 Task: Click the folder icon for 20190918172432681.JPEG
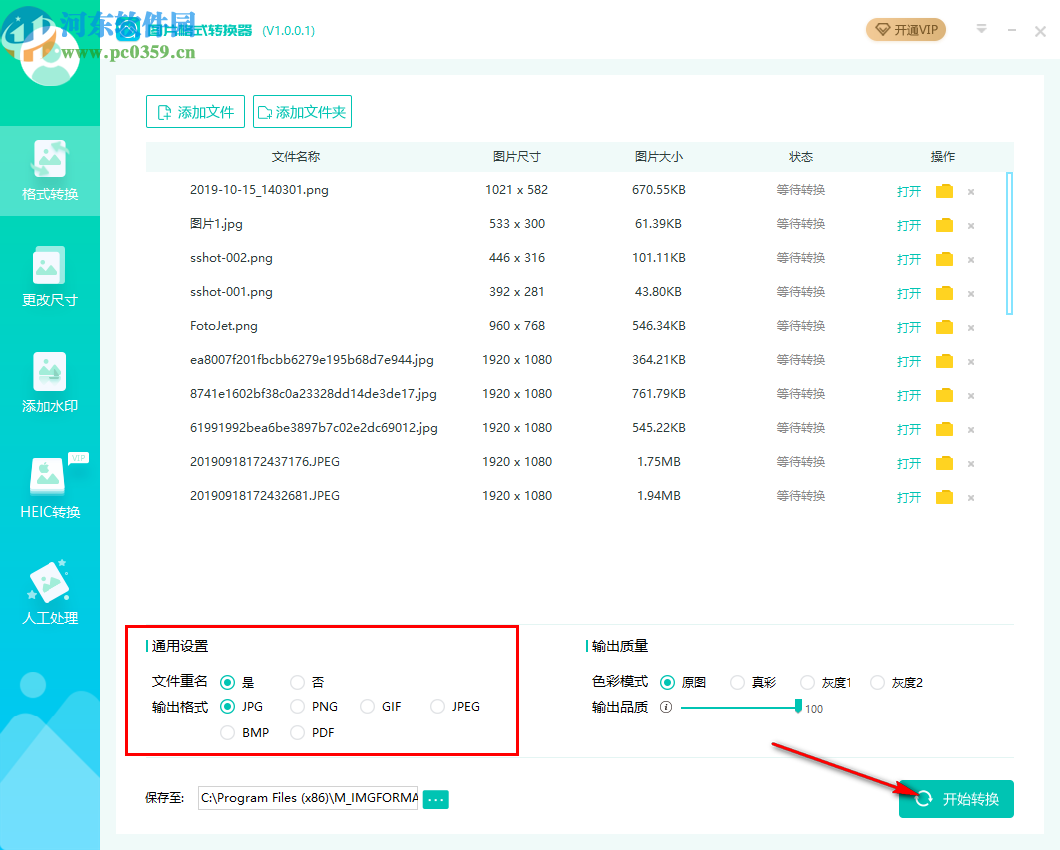coord(943,496)
